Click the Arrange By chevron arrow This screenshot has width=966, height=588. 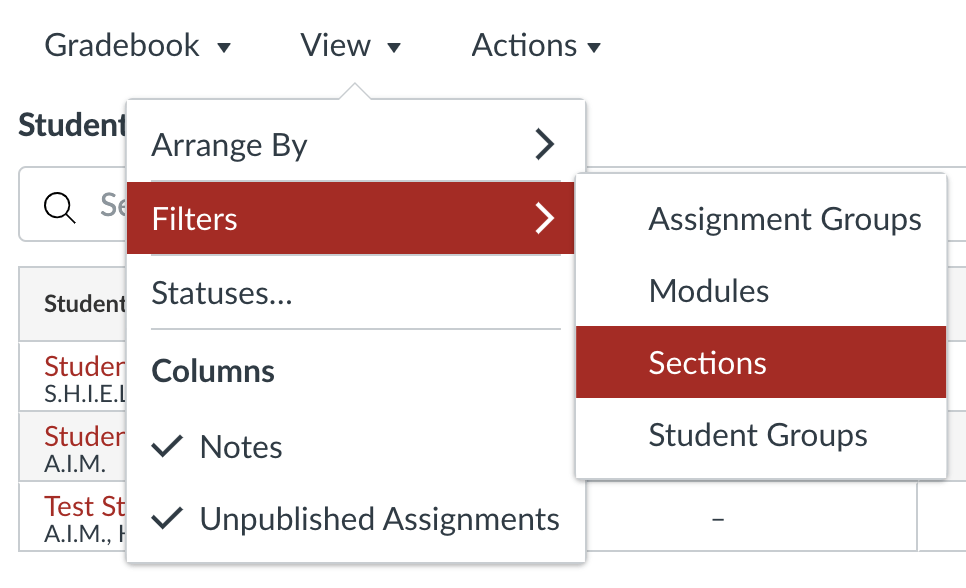coord(544,145)
